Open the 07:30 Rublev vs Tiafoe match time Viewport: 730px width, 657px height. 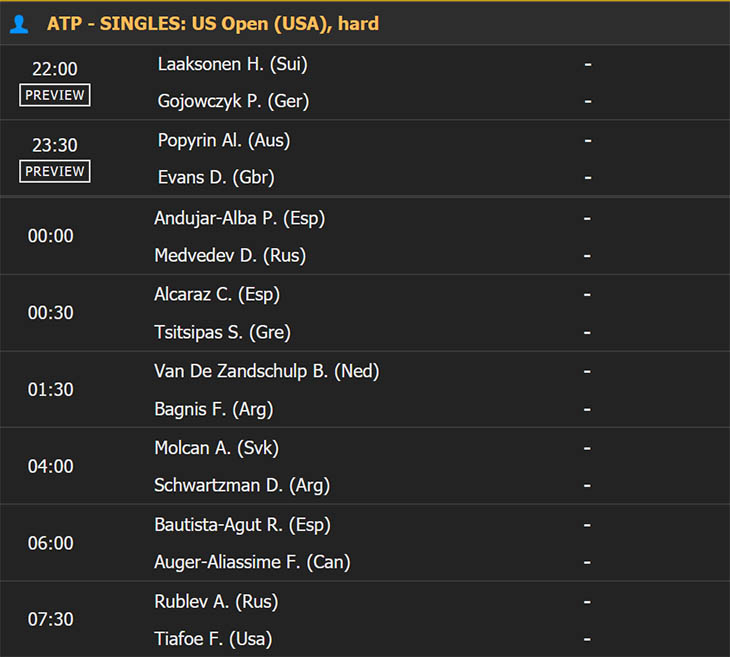pyautogui.click(x=51, y=620)
